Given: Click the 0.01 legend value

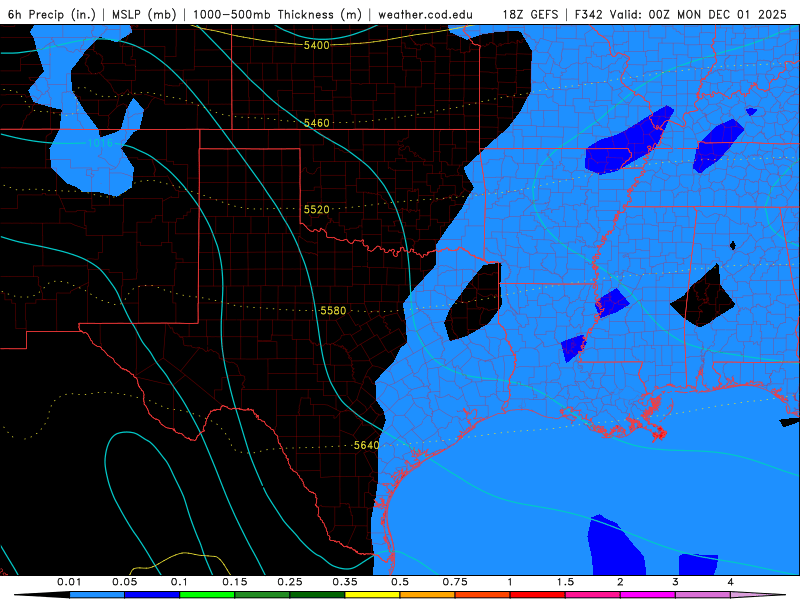Looking at the screenshot, I should (x=69, y=582).
